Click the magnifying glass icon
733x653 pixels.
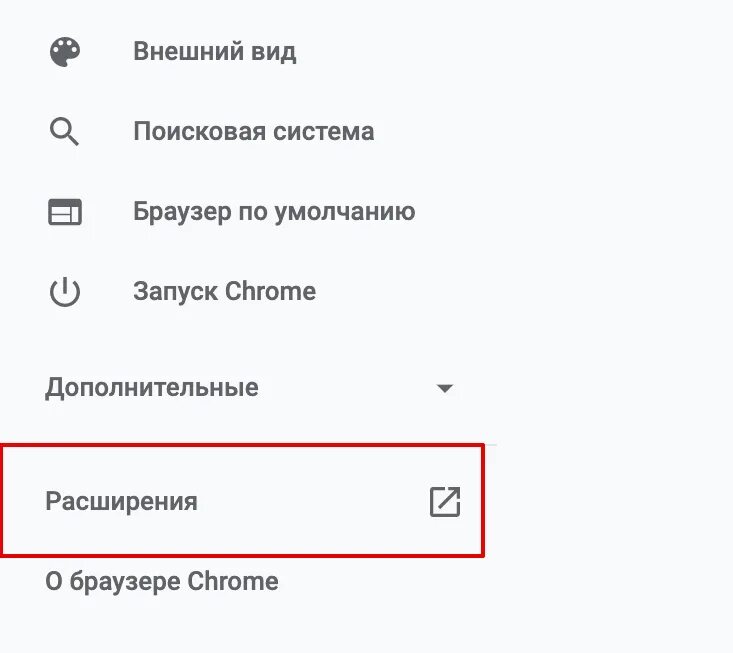pos(64,131)
